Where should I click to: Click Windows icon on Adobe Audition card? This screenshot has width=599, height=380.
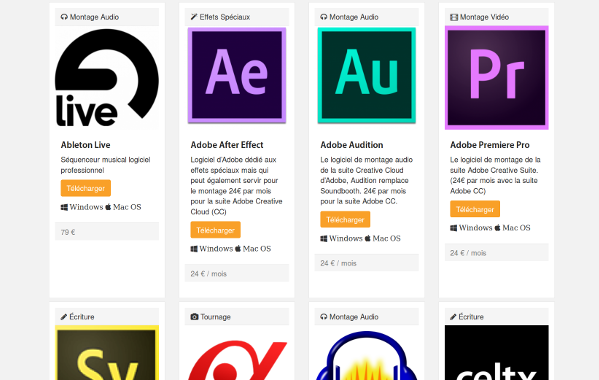pyautogui.click(x=324, y=239)
